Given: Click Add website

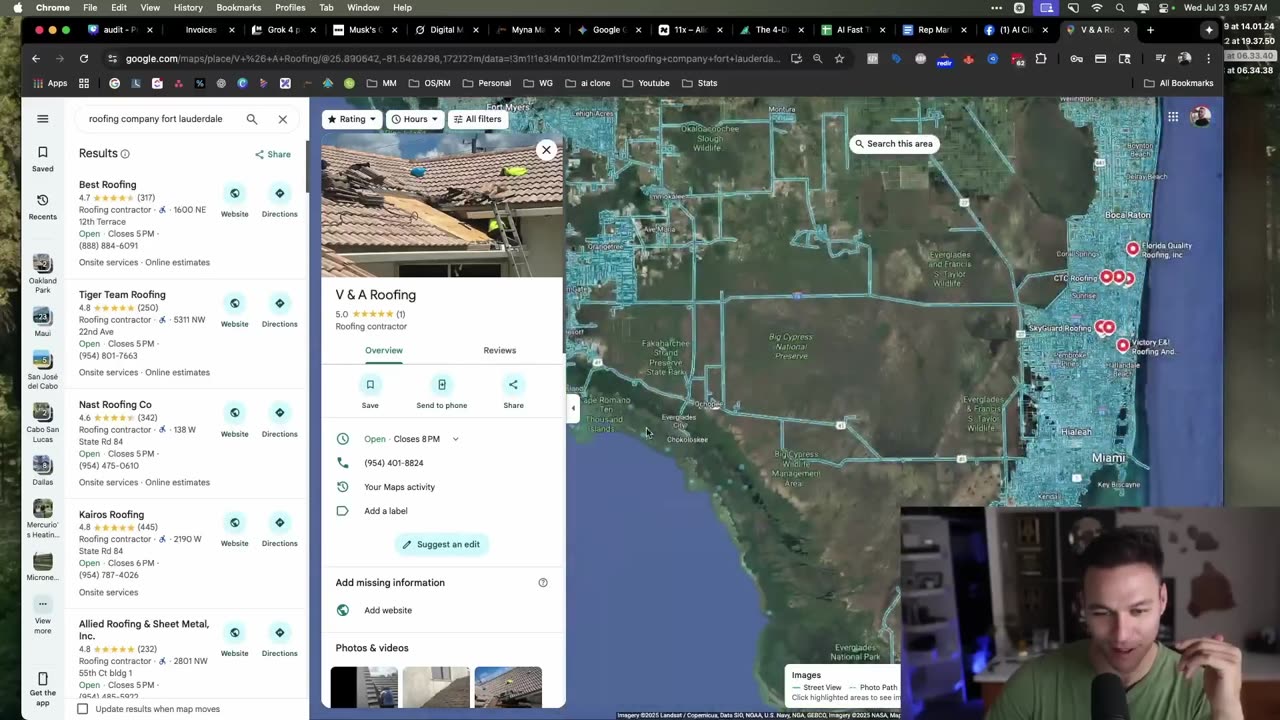Looking at the screenshot, I should (x=388, y=610).
